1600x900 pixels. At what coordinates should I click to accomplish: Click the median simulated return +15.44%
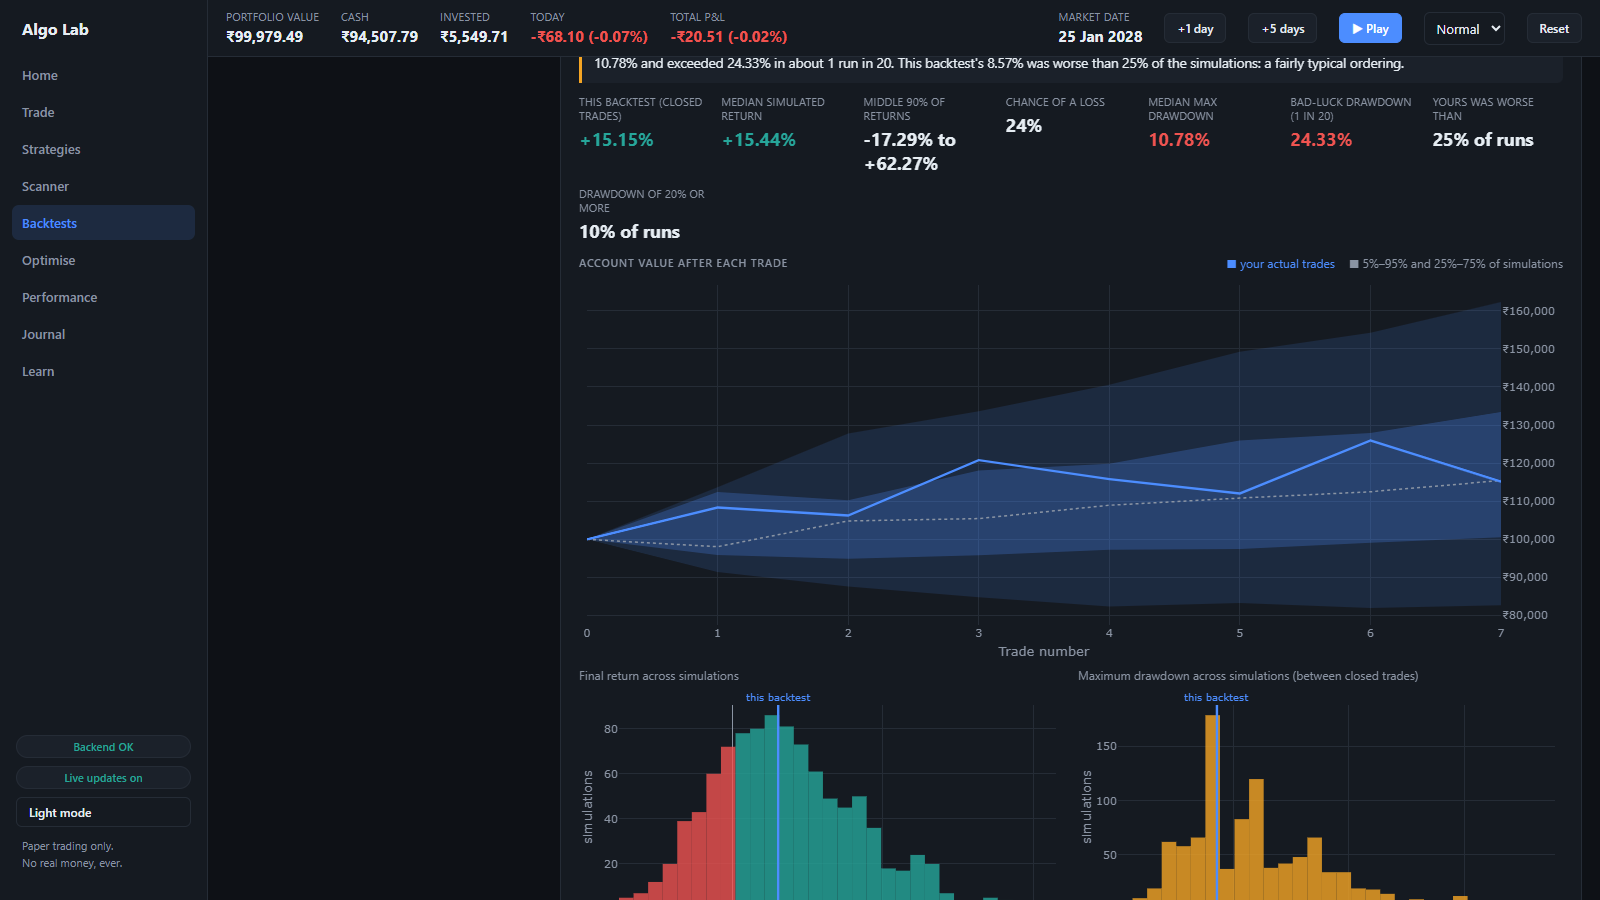click(759, 140)
